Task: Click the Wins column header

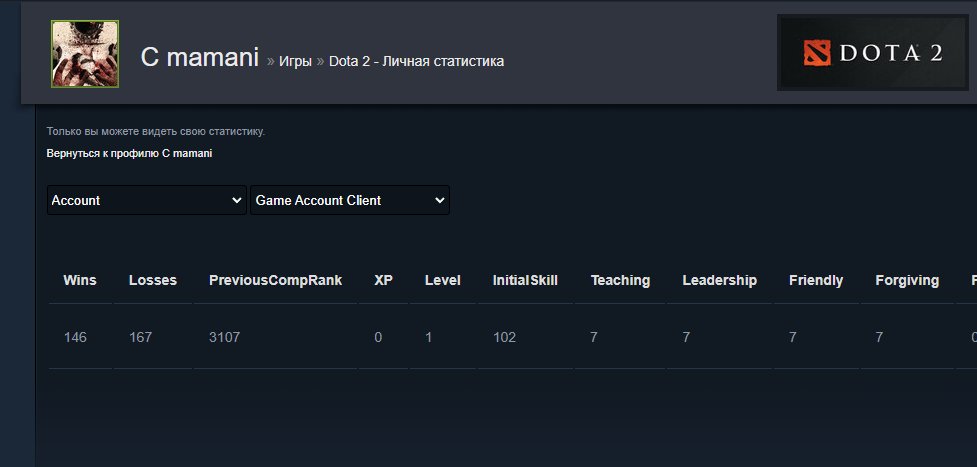Action: 80,281
